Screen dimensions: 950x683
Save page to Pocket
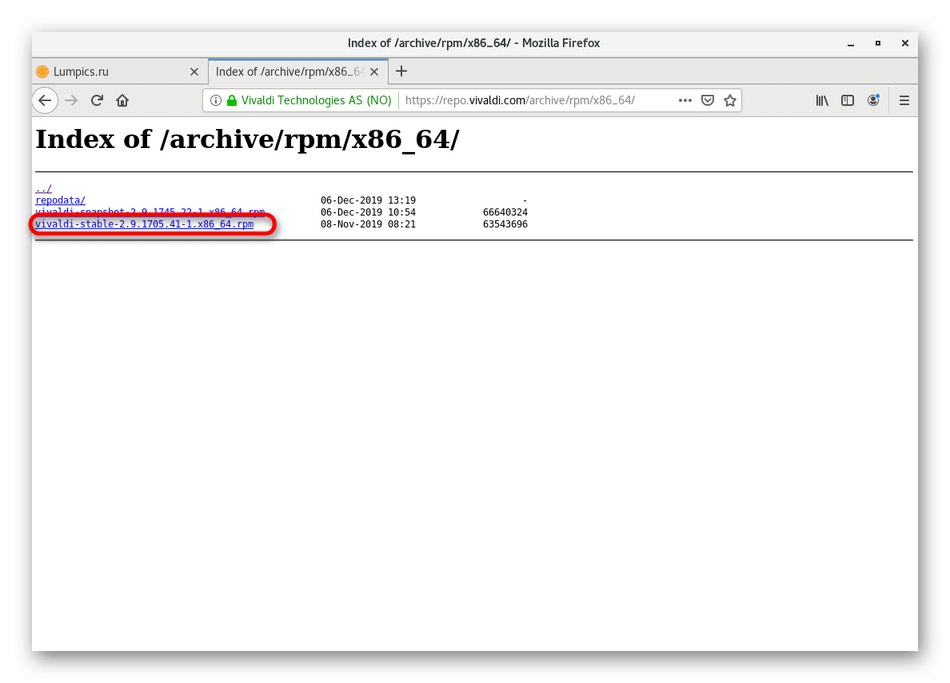[x=707, y=101]
